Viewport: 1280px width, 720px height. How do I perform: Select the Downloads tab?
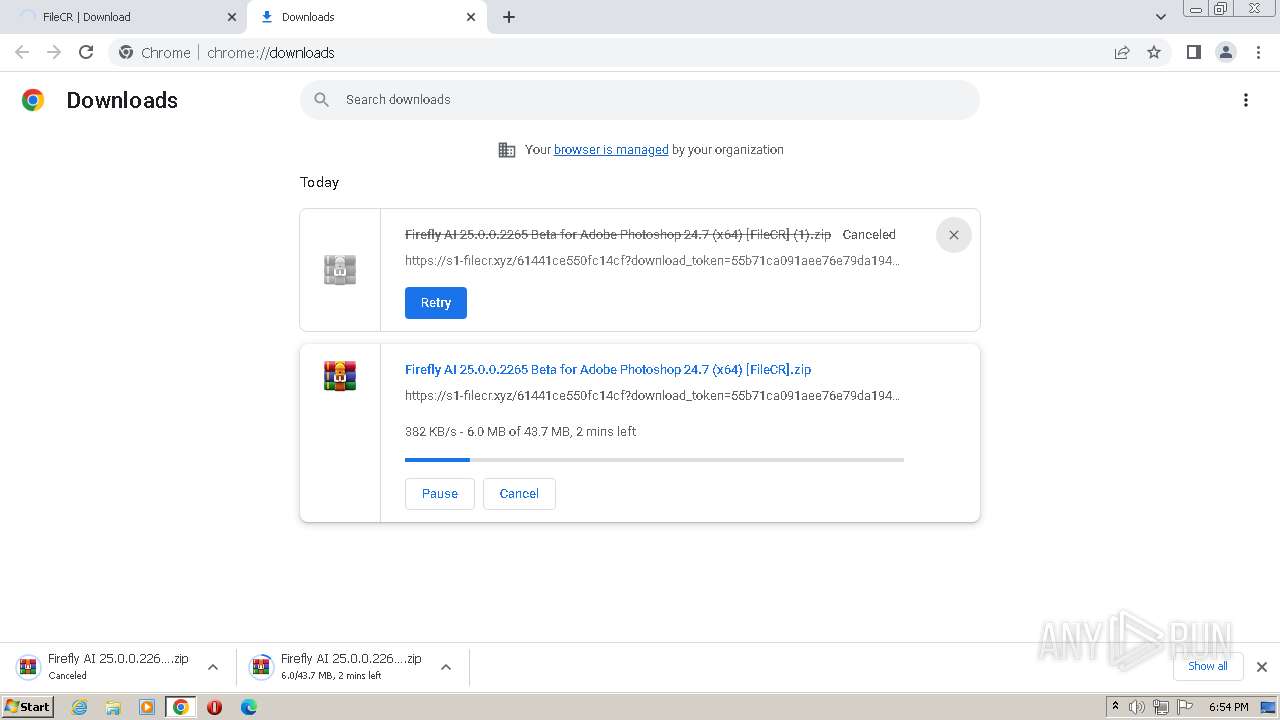(x=360, y=17)
